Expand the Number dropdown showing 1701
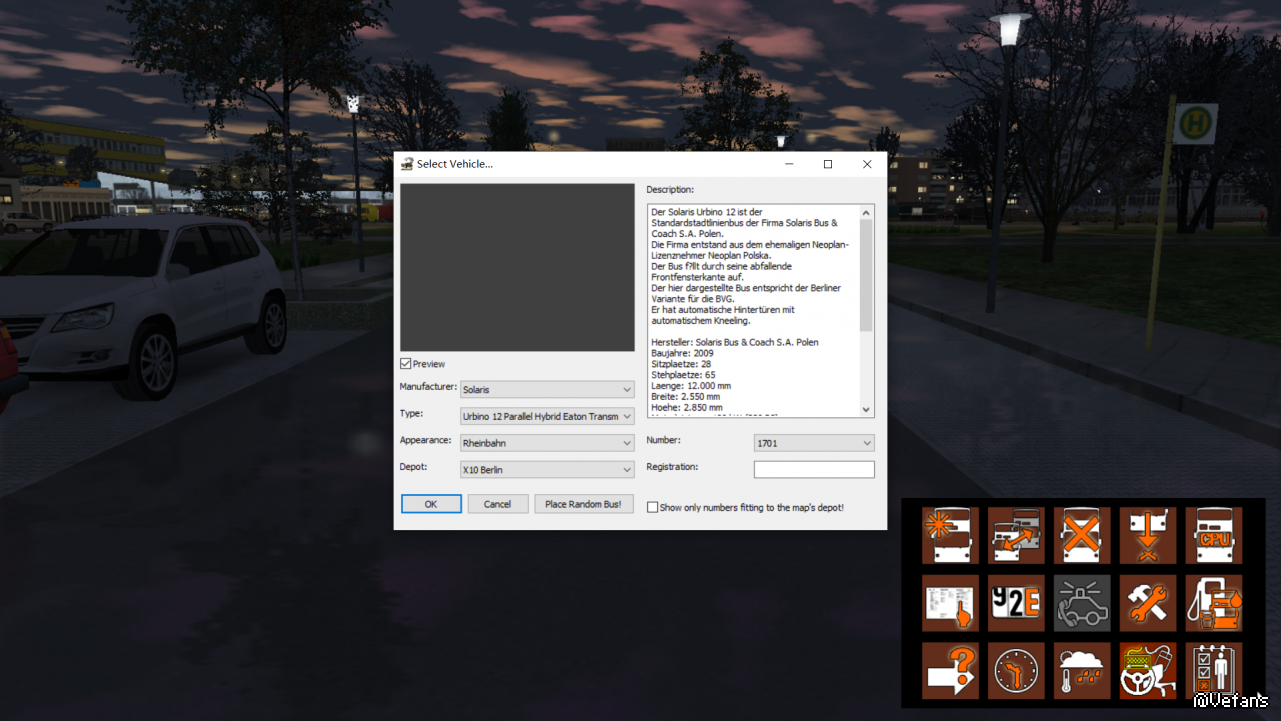The image size is (1281, 721). (813, 443)
